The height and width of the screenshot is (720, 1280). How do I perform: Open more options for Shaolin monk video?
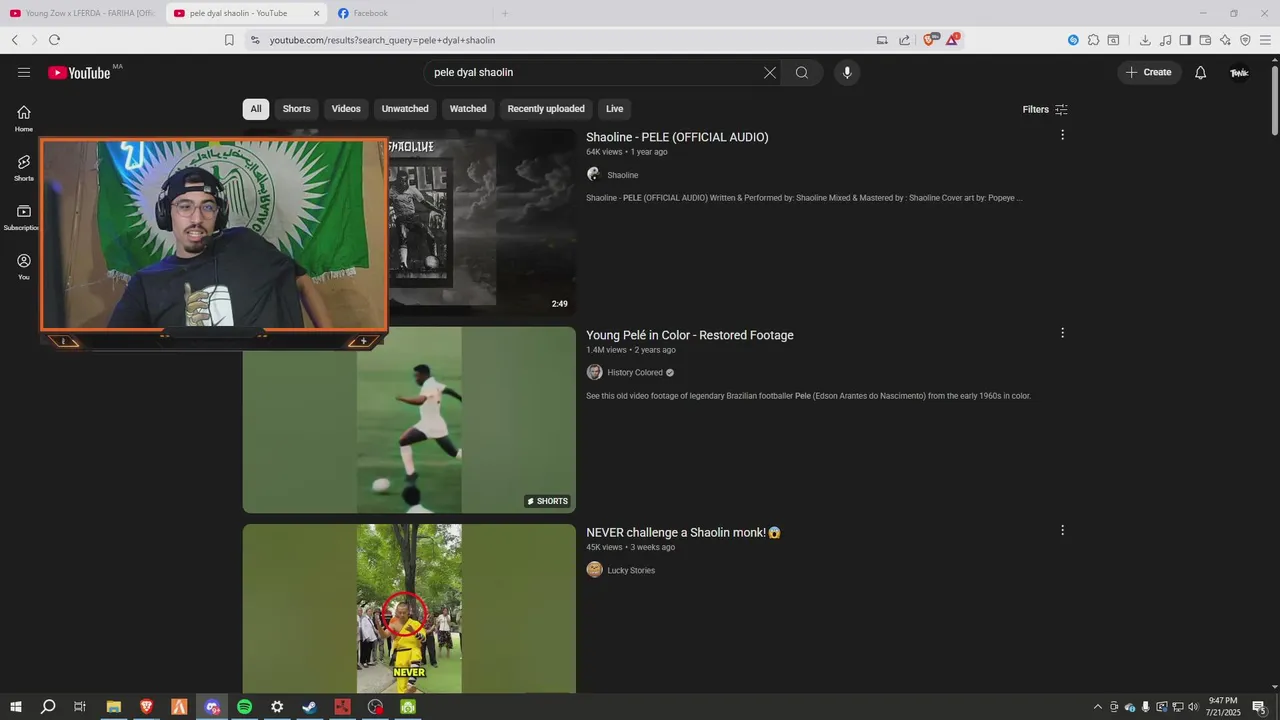1062,530
